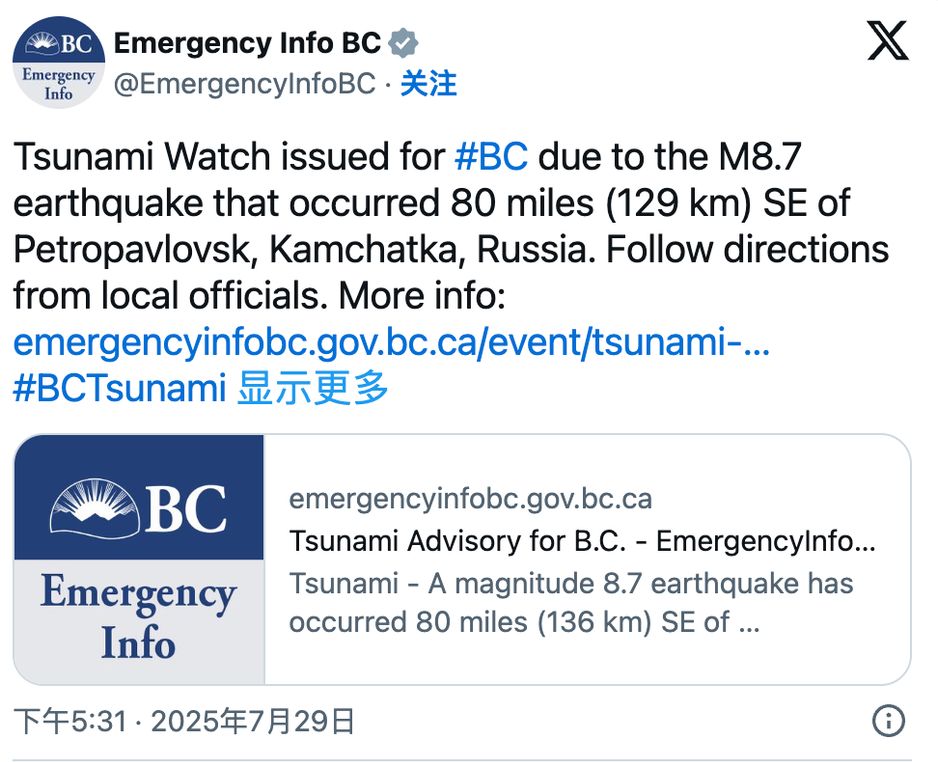Open the #BC hashtag

[490, 157]
